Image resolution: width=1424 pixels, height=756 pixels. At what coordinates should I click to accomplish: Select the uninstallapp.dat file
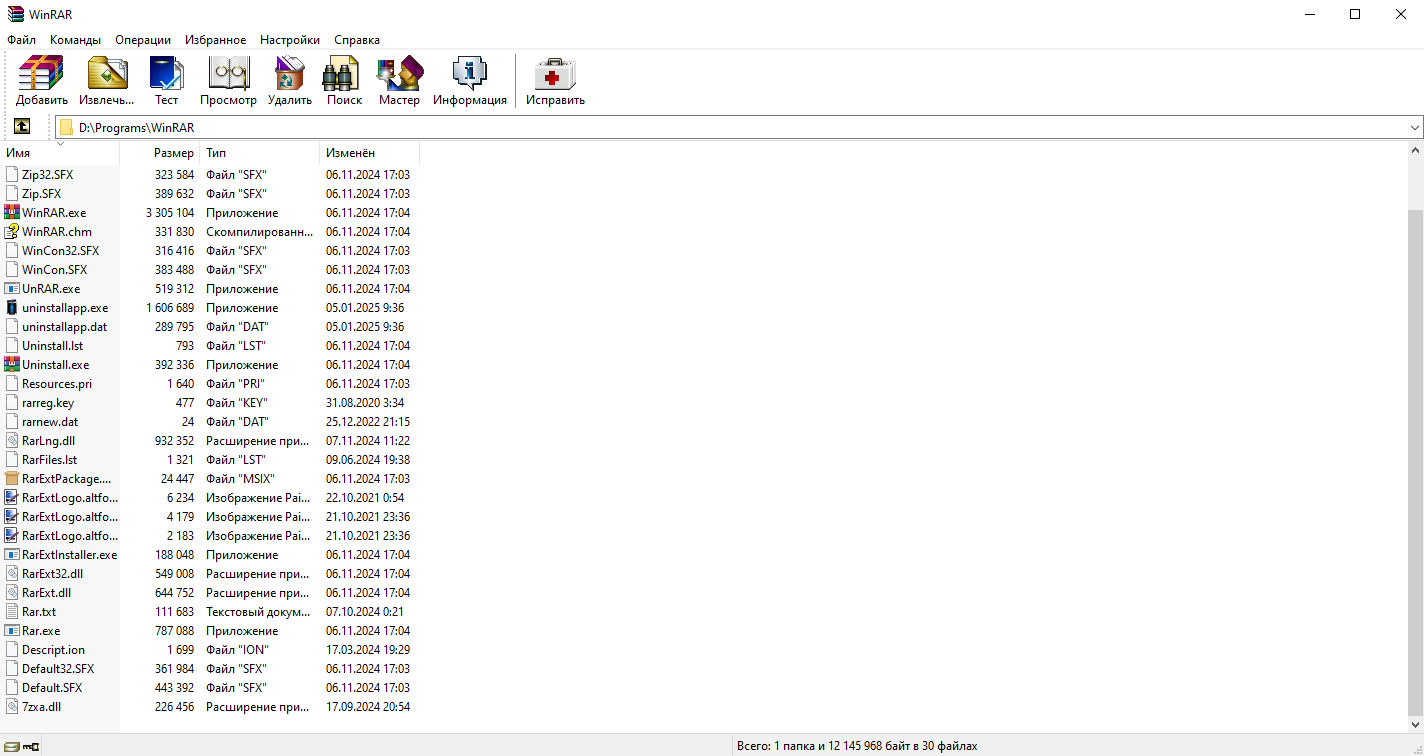64,327
